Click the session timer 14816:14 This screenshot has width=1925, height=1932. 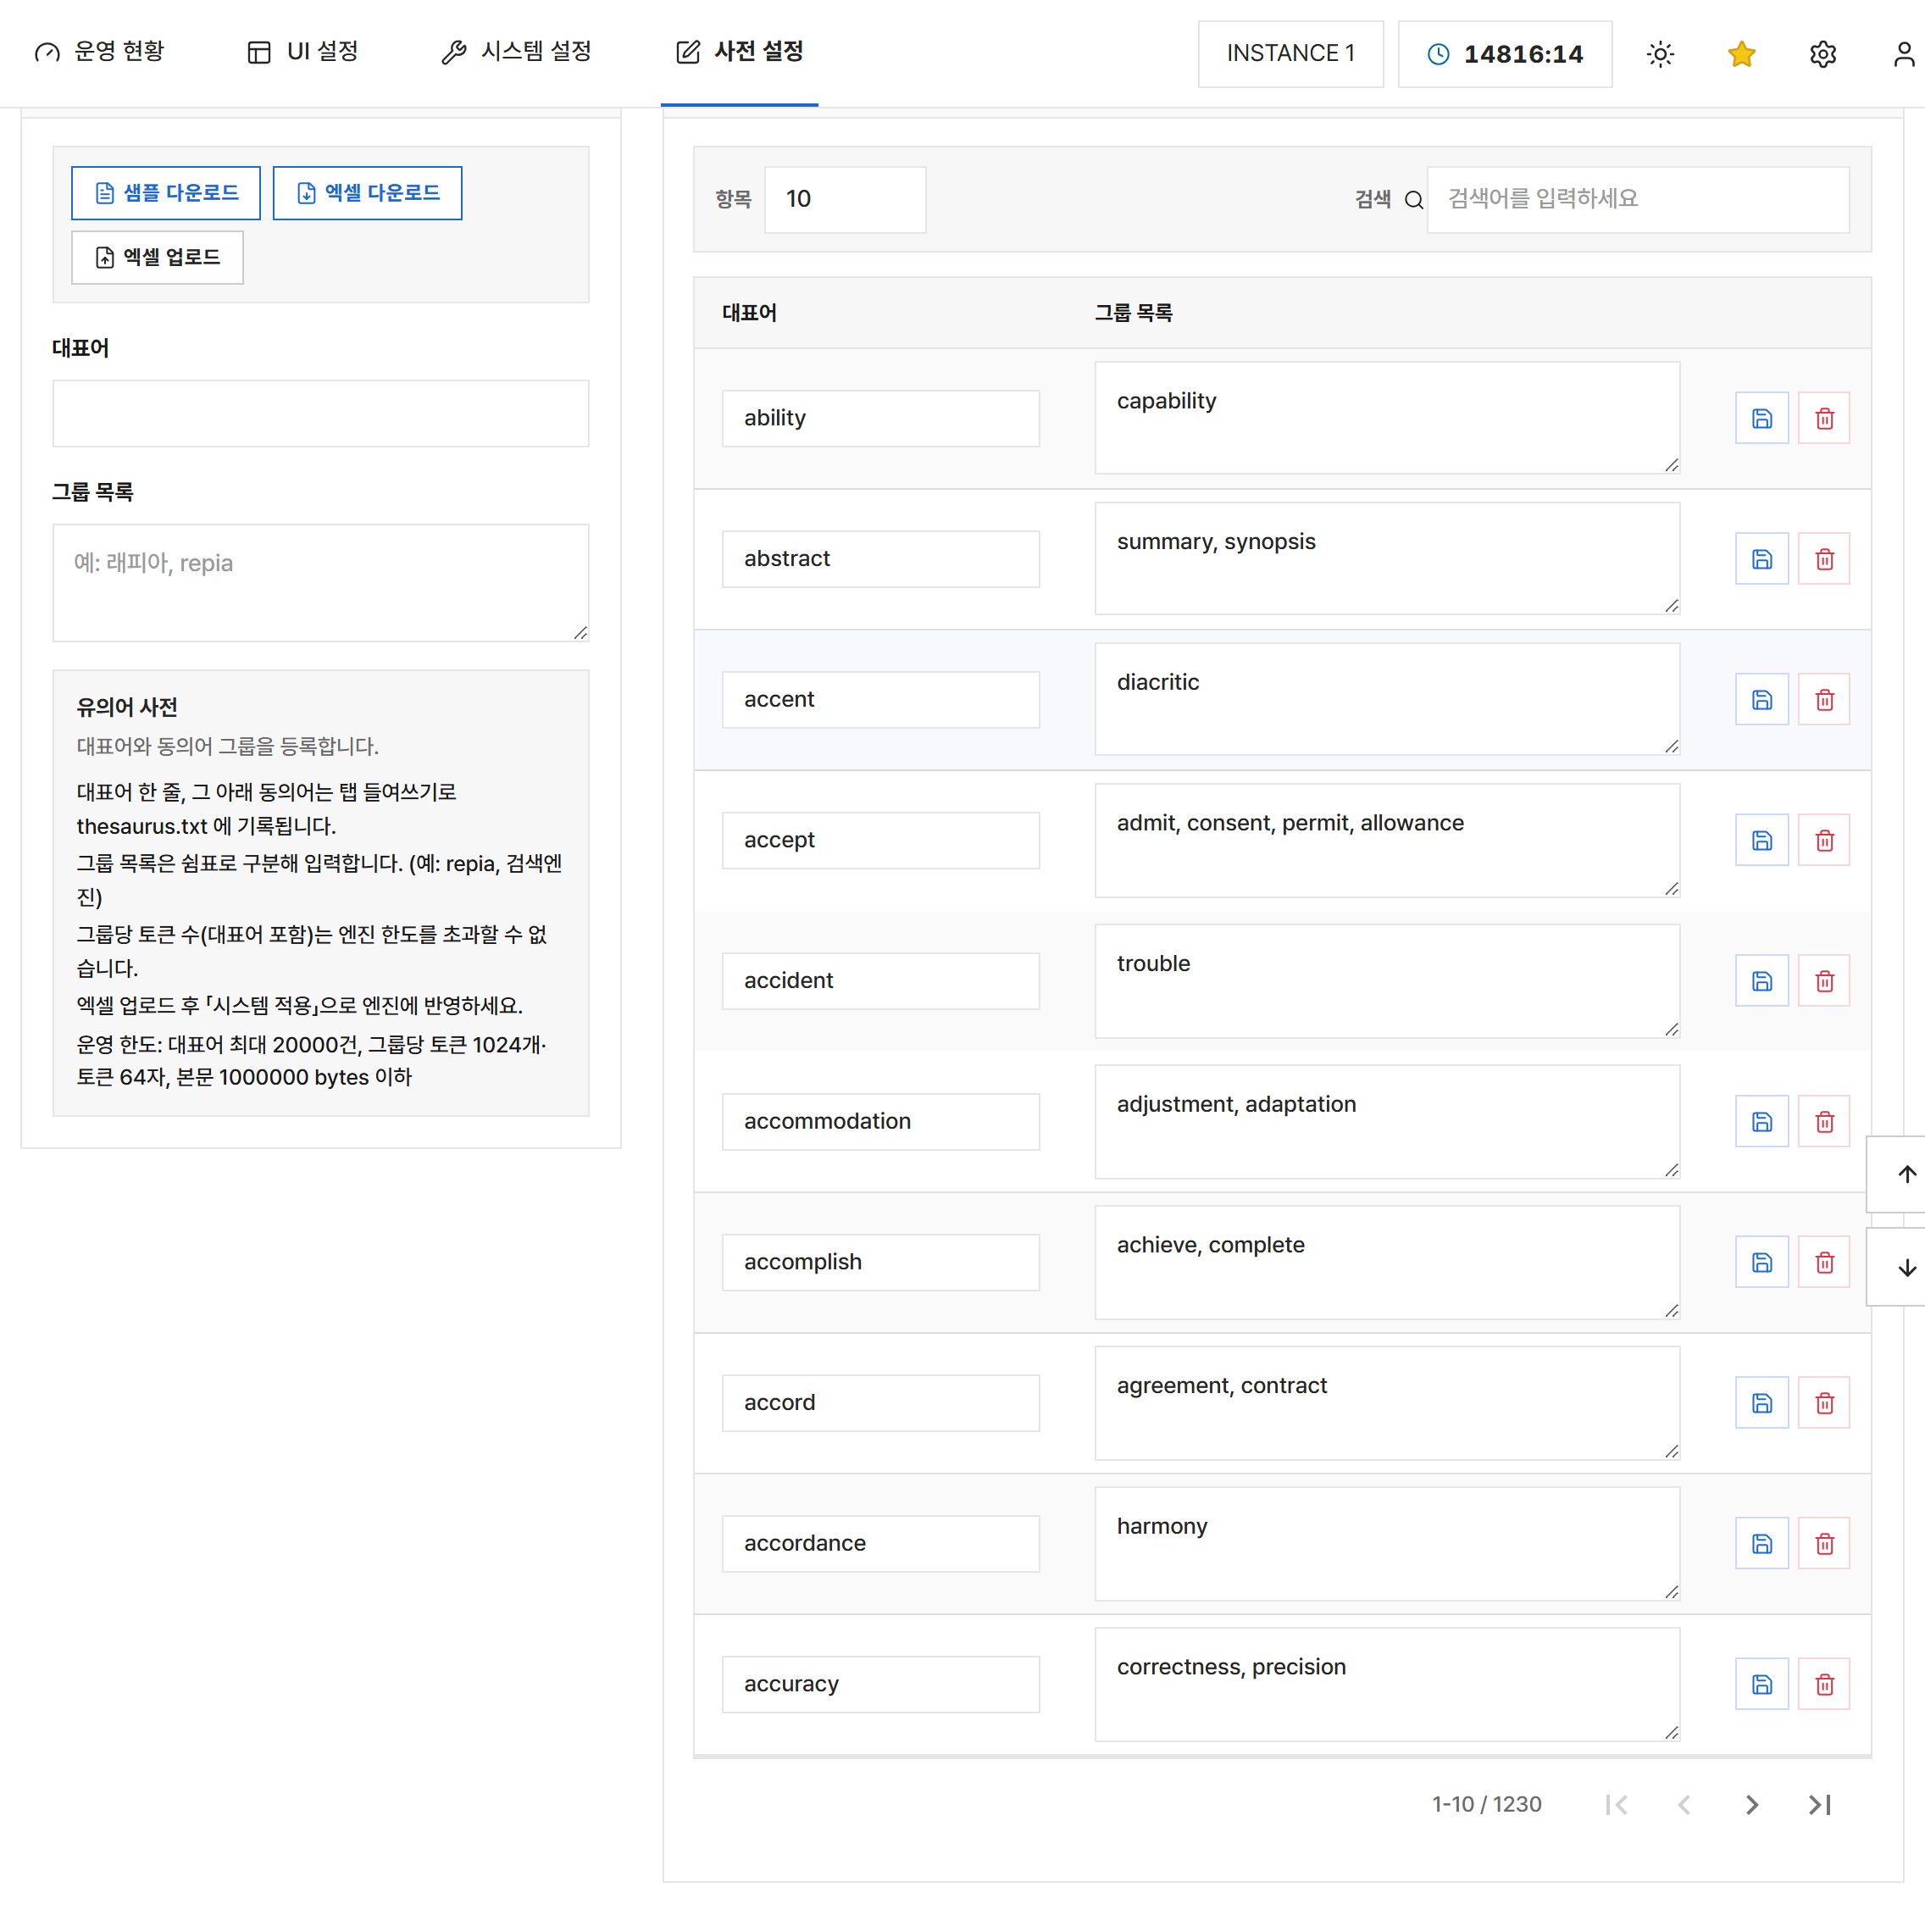click(1504, 54)
